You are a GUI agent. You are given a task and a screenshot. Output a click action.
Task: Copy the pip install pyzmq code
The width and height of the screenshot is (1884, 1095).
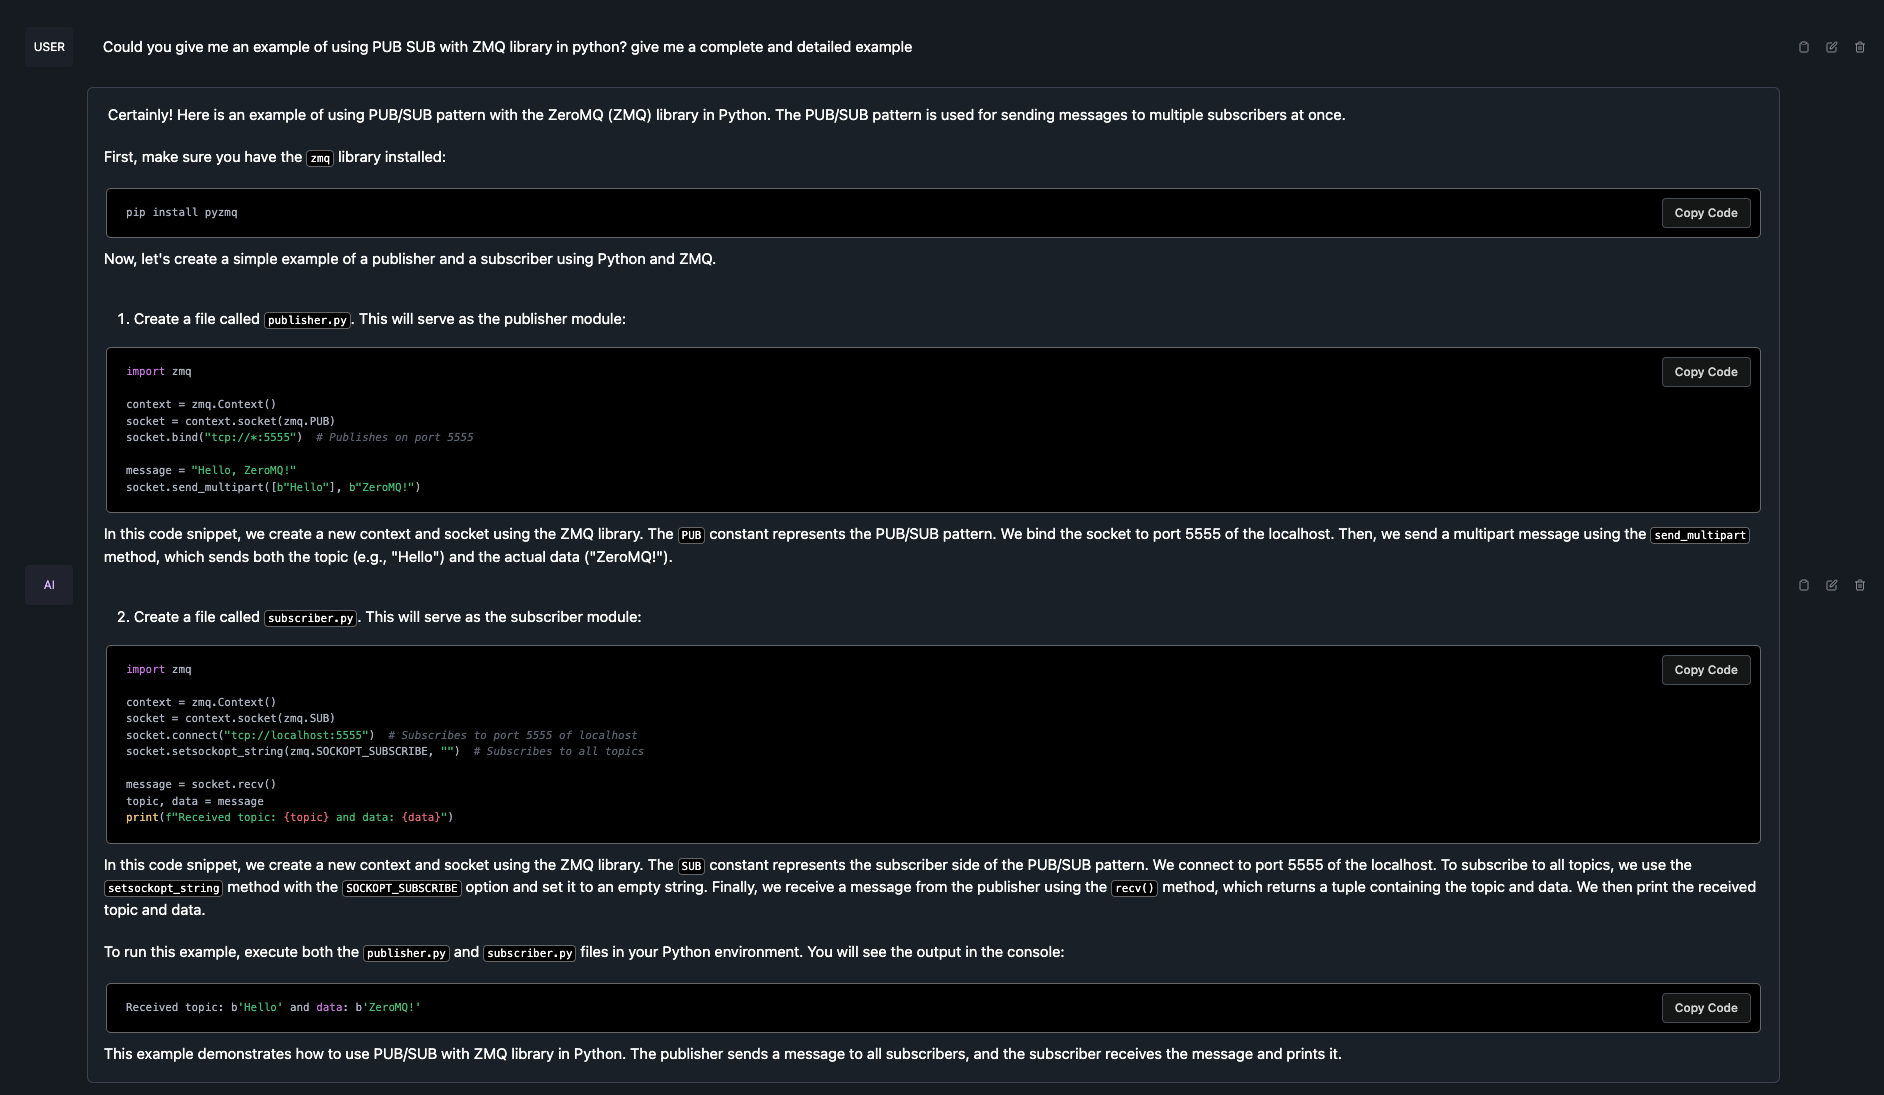tap(1705, 213)
